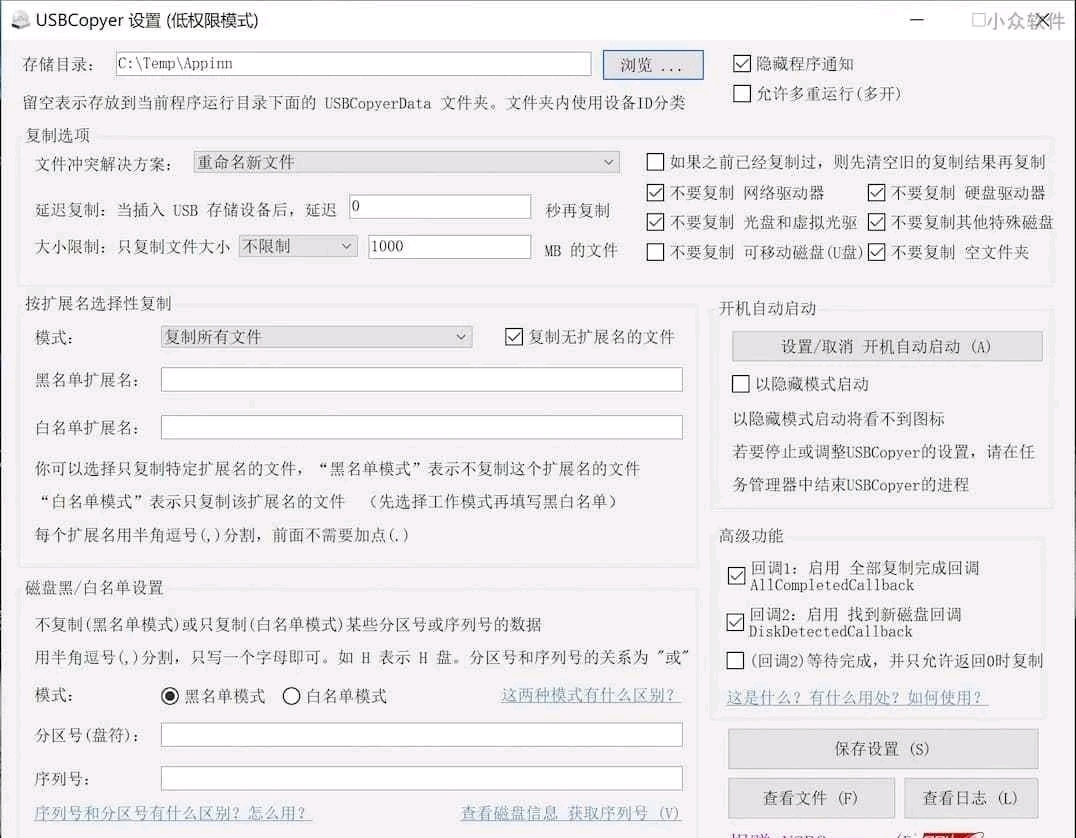This screenshot has height=838, width=1076.
Task: Open link 这两种模式有什么区别?
Action: coord(590,695)
